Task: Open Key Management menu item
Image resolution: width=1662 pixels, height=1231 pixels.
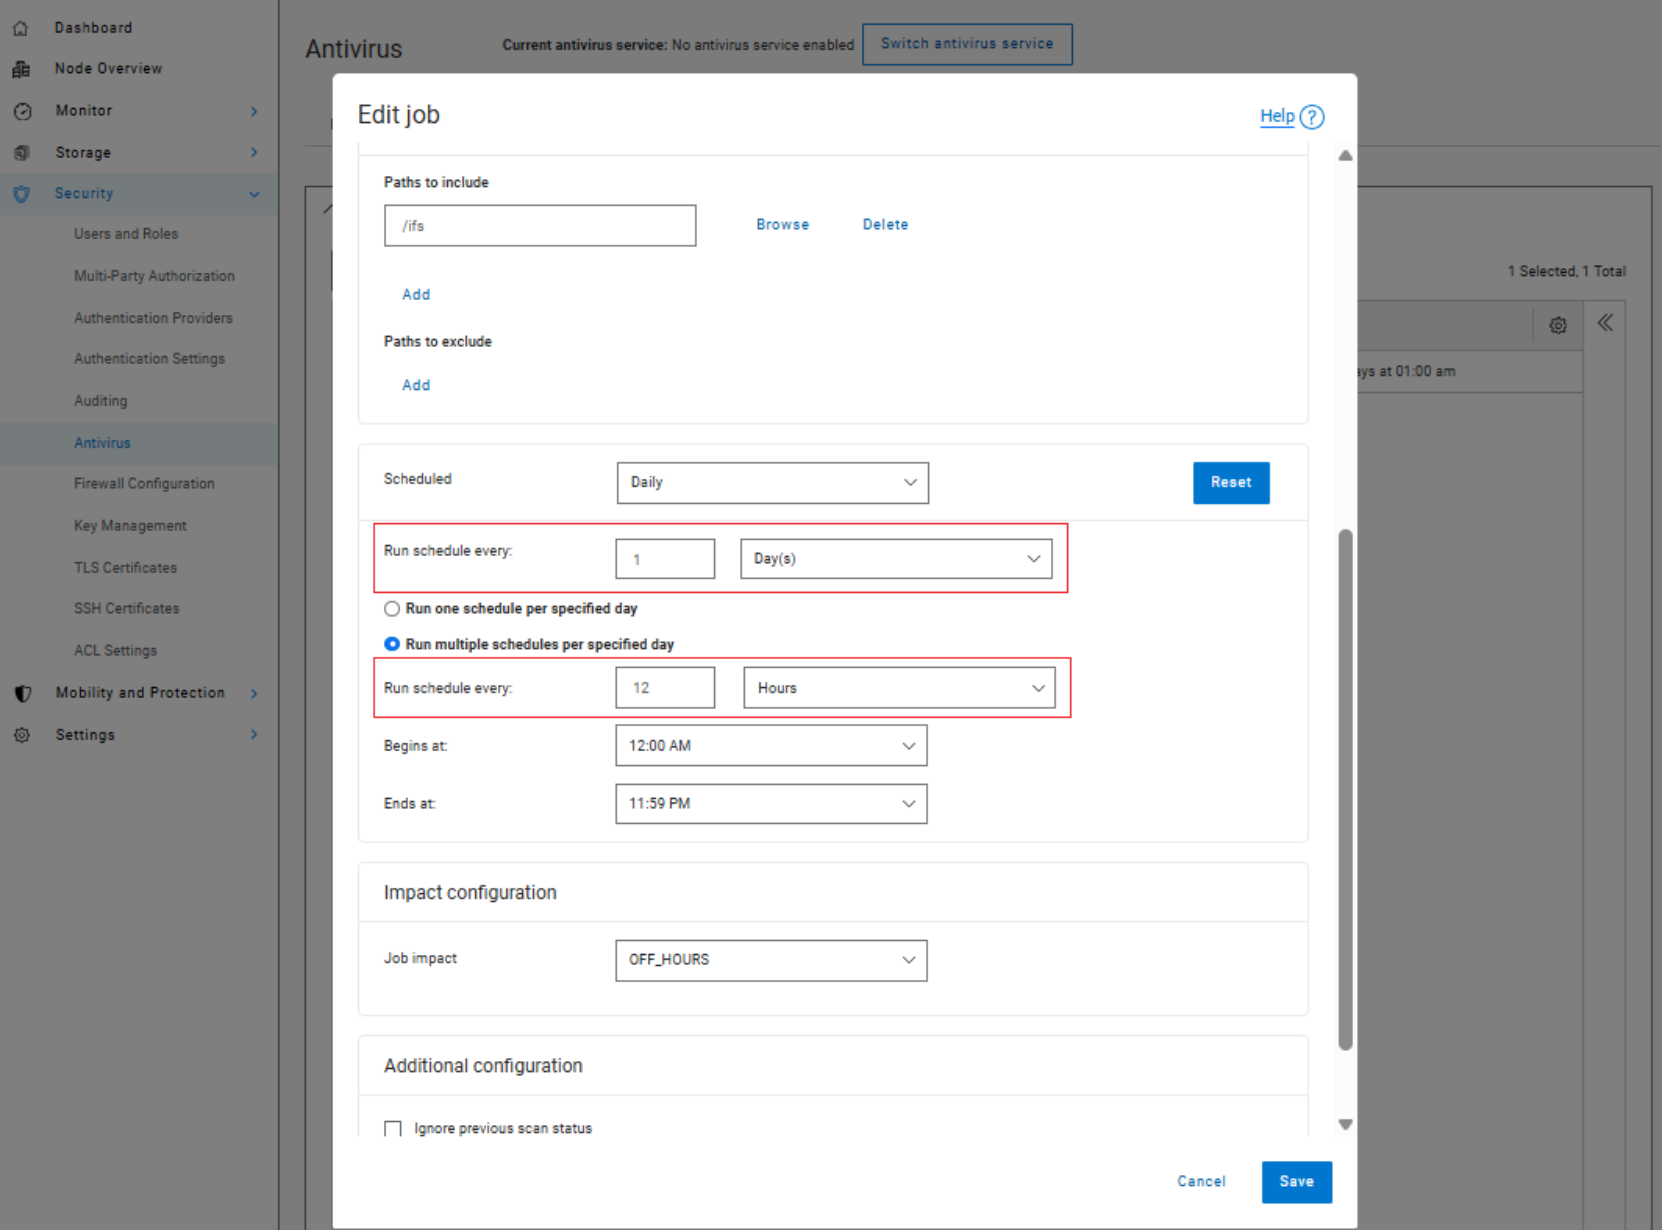Action: coord(130,526)
